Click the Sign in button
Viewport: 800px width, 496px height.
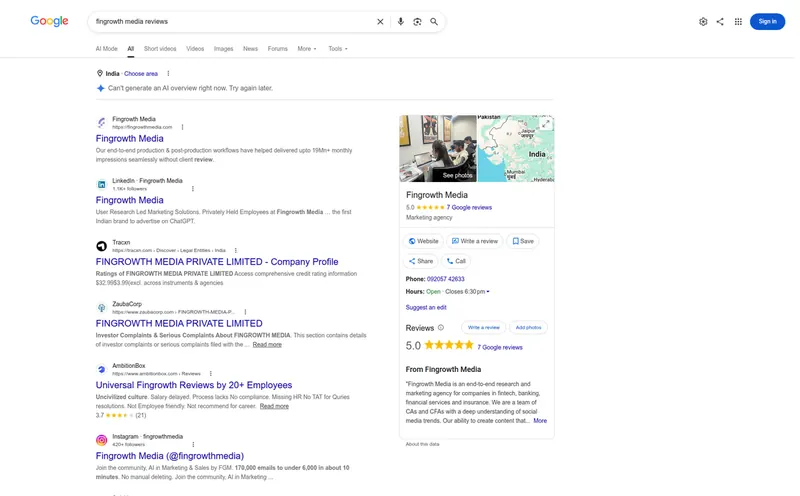tap(767, 21)
